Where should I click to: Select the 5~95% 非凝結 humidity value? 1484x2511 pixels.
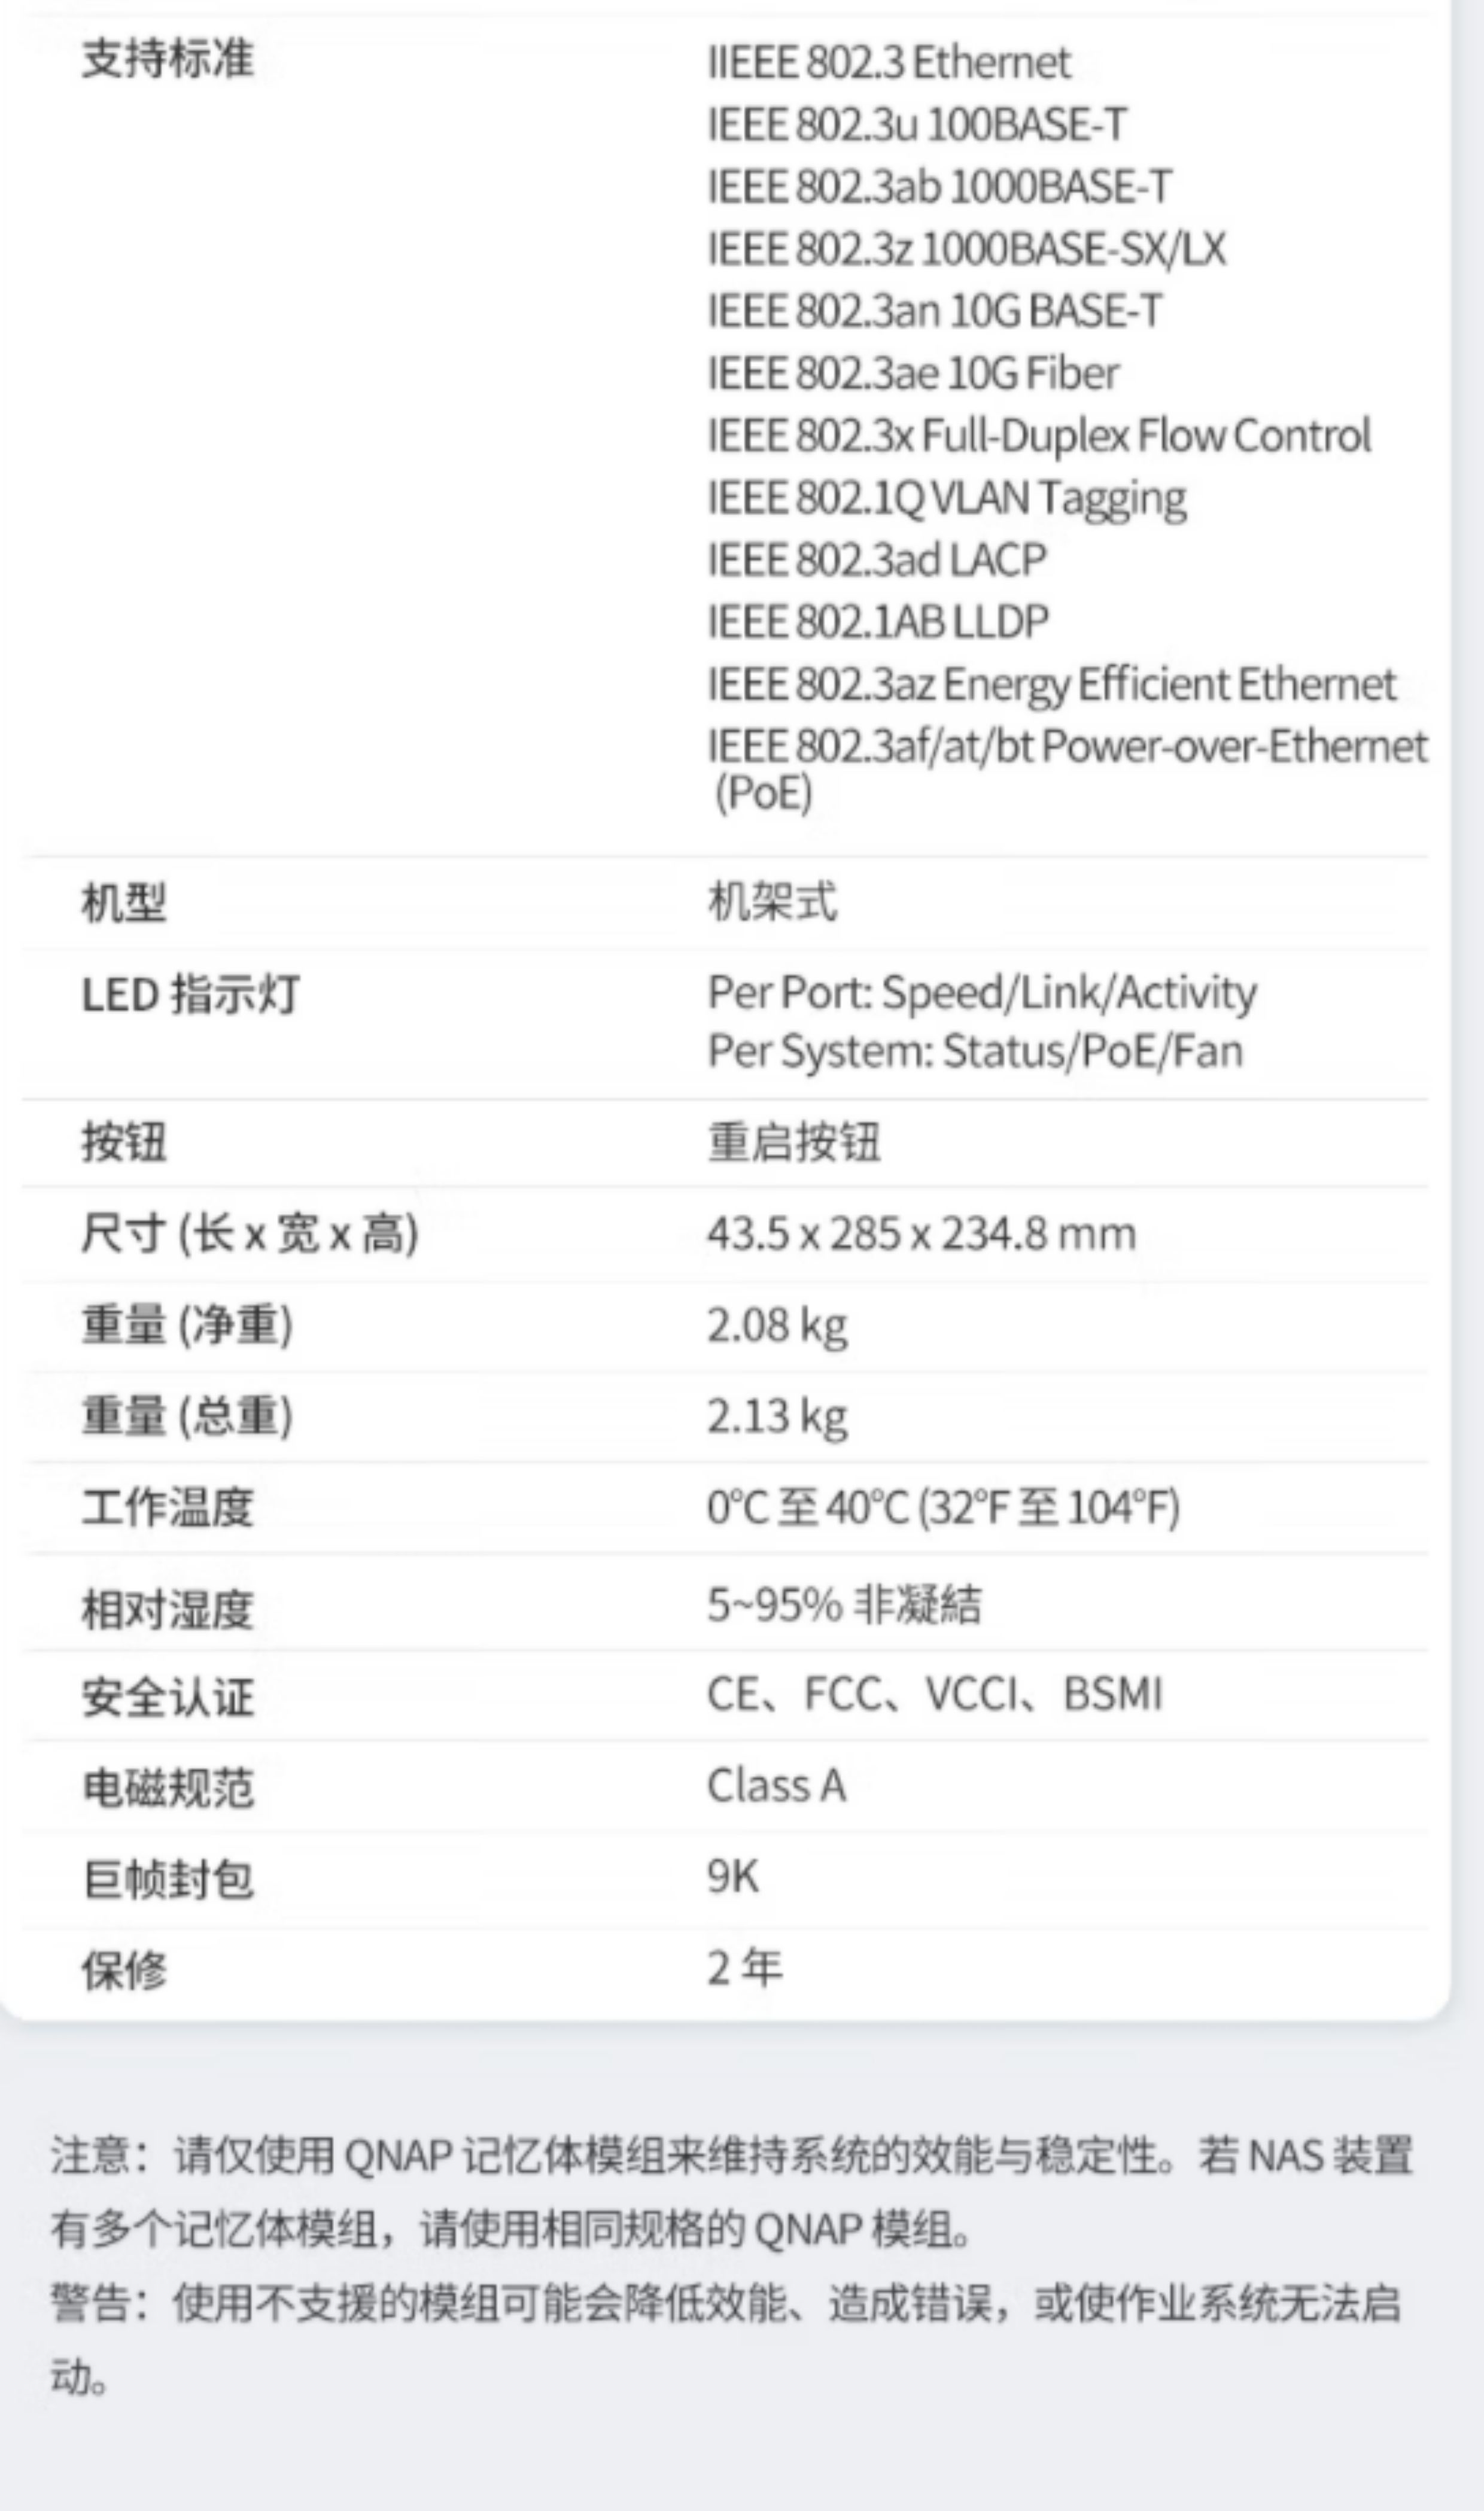coord(844,1605)
